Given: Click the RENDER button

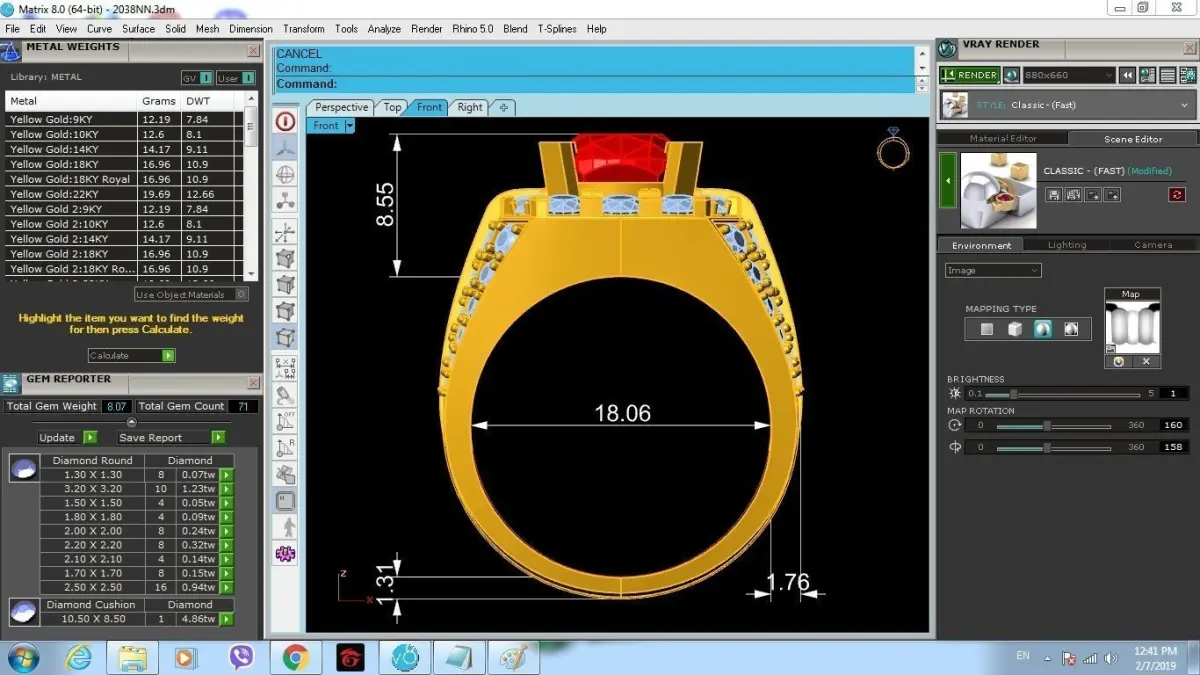Looking at the screenshot, I should 969,75.
